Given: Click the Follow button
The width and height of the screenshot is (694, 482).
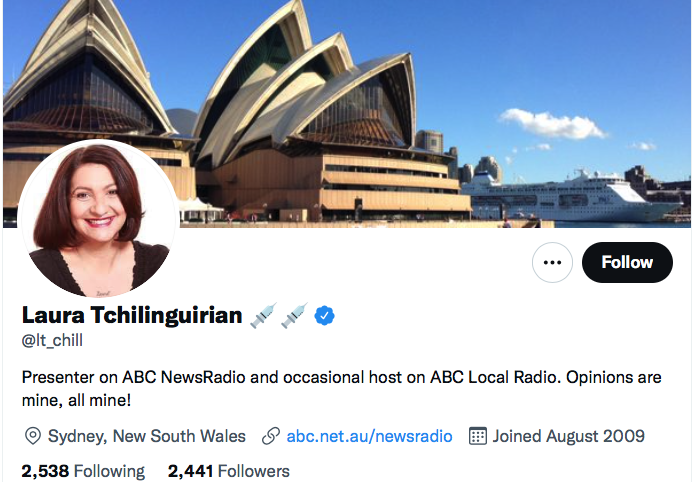Looking at the screenshot, I should [x=627, y=262].
